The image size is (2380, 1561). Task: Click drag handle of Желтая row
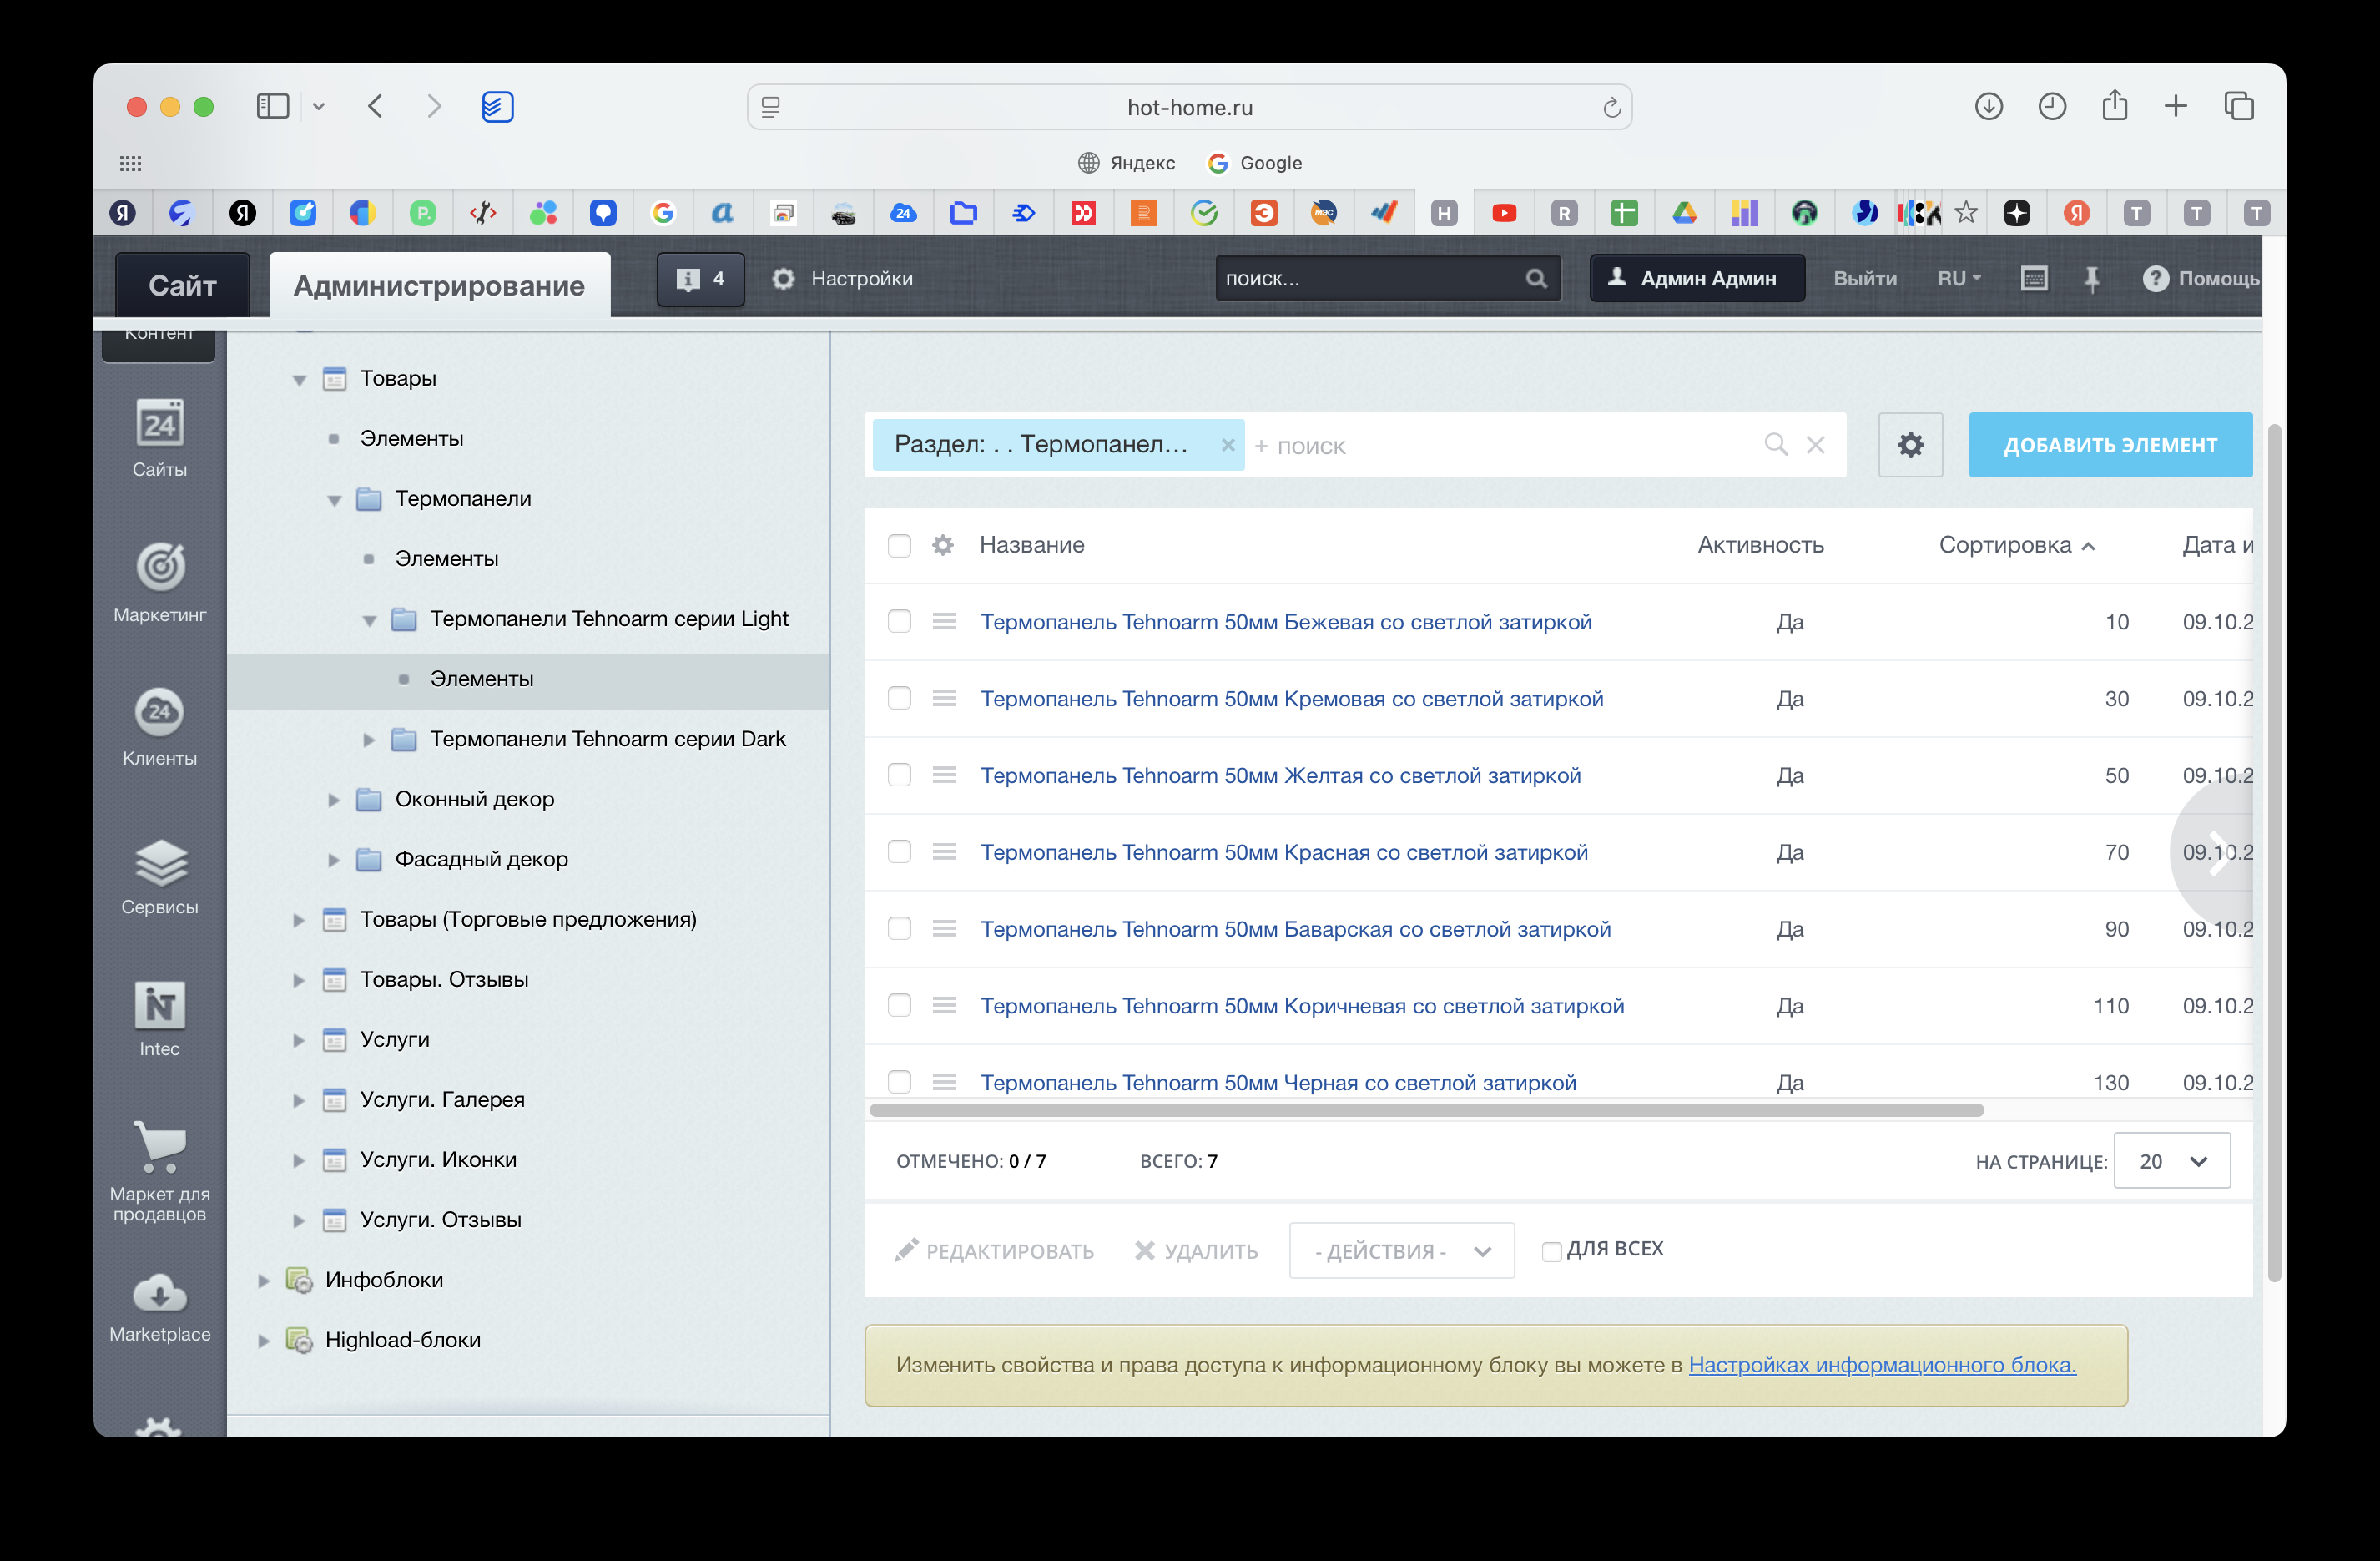[944, 775]
